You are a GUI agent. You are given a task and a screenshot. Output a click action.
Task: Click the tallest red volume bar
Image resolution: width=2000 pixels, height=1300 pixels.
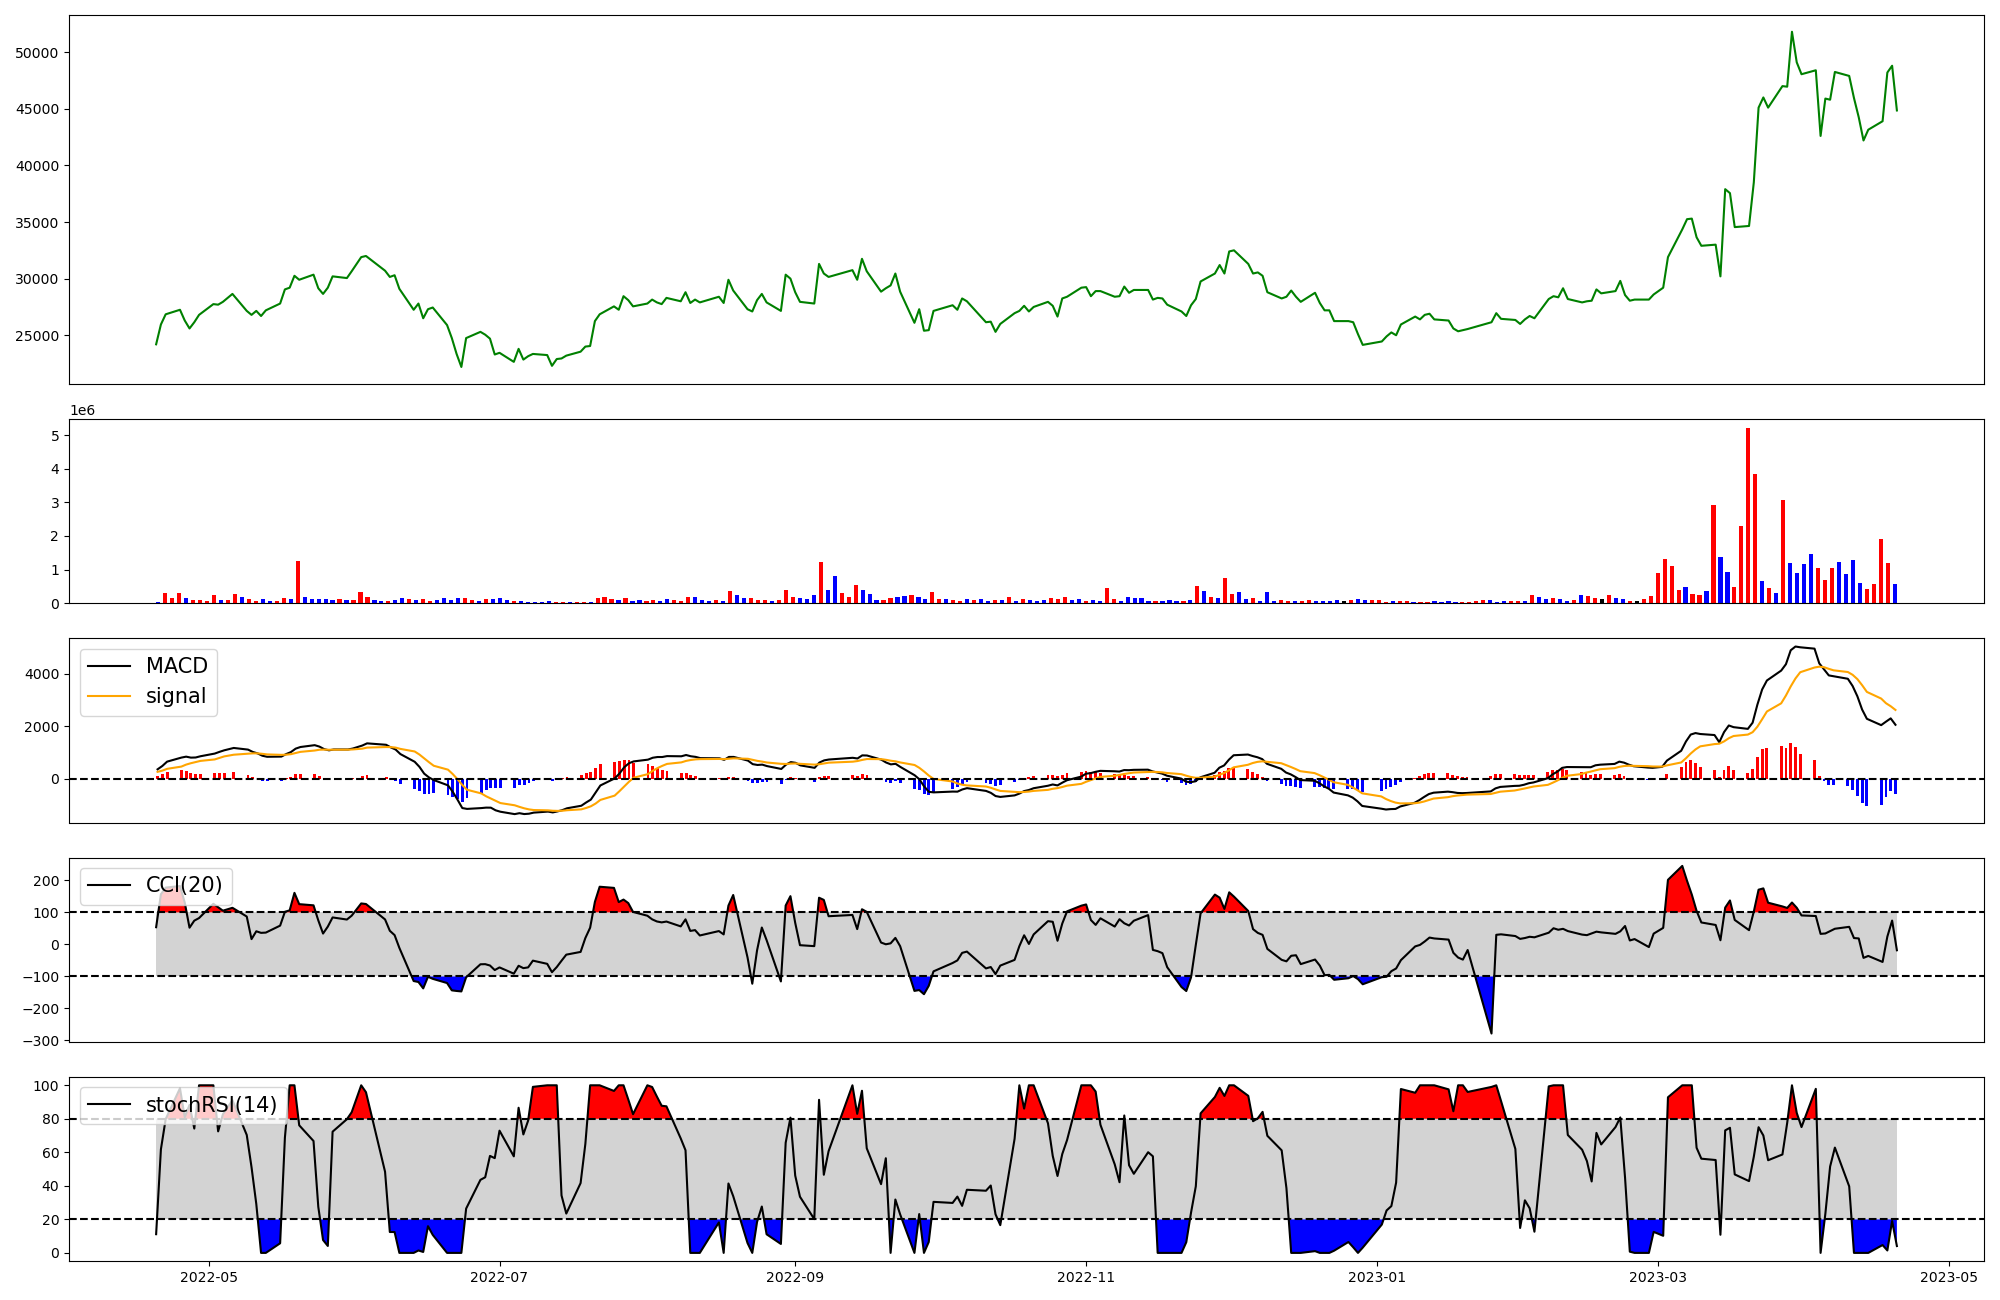[1748, 515]
